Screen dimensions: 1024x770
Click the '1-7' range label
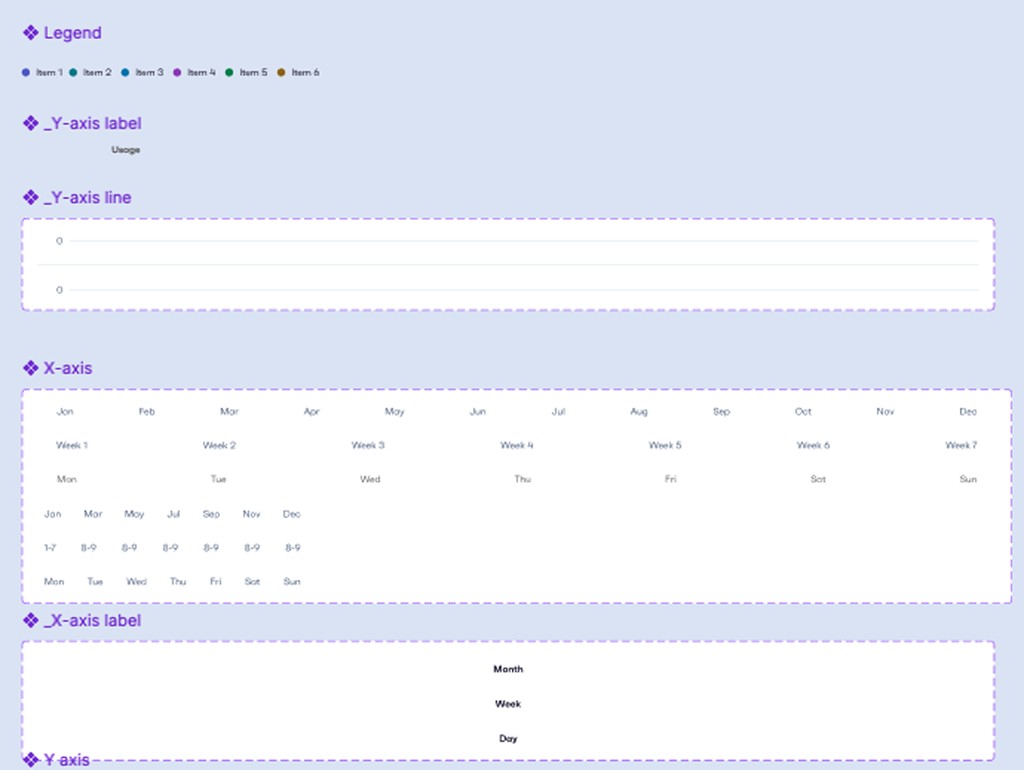[50, 547]
